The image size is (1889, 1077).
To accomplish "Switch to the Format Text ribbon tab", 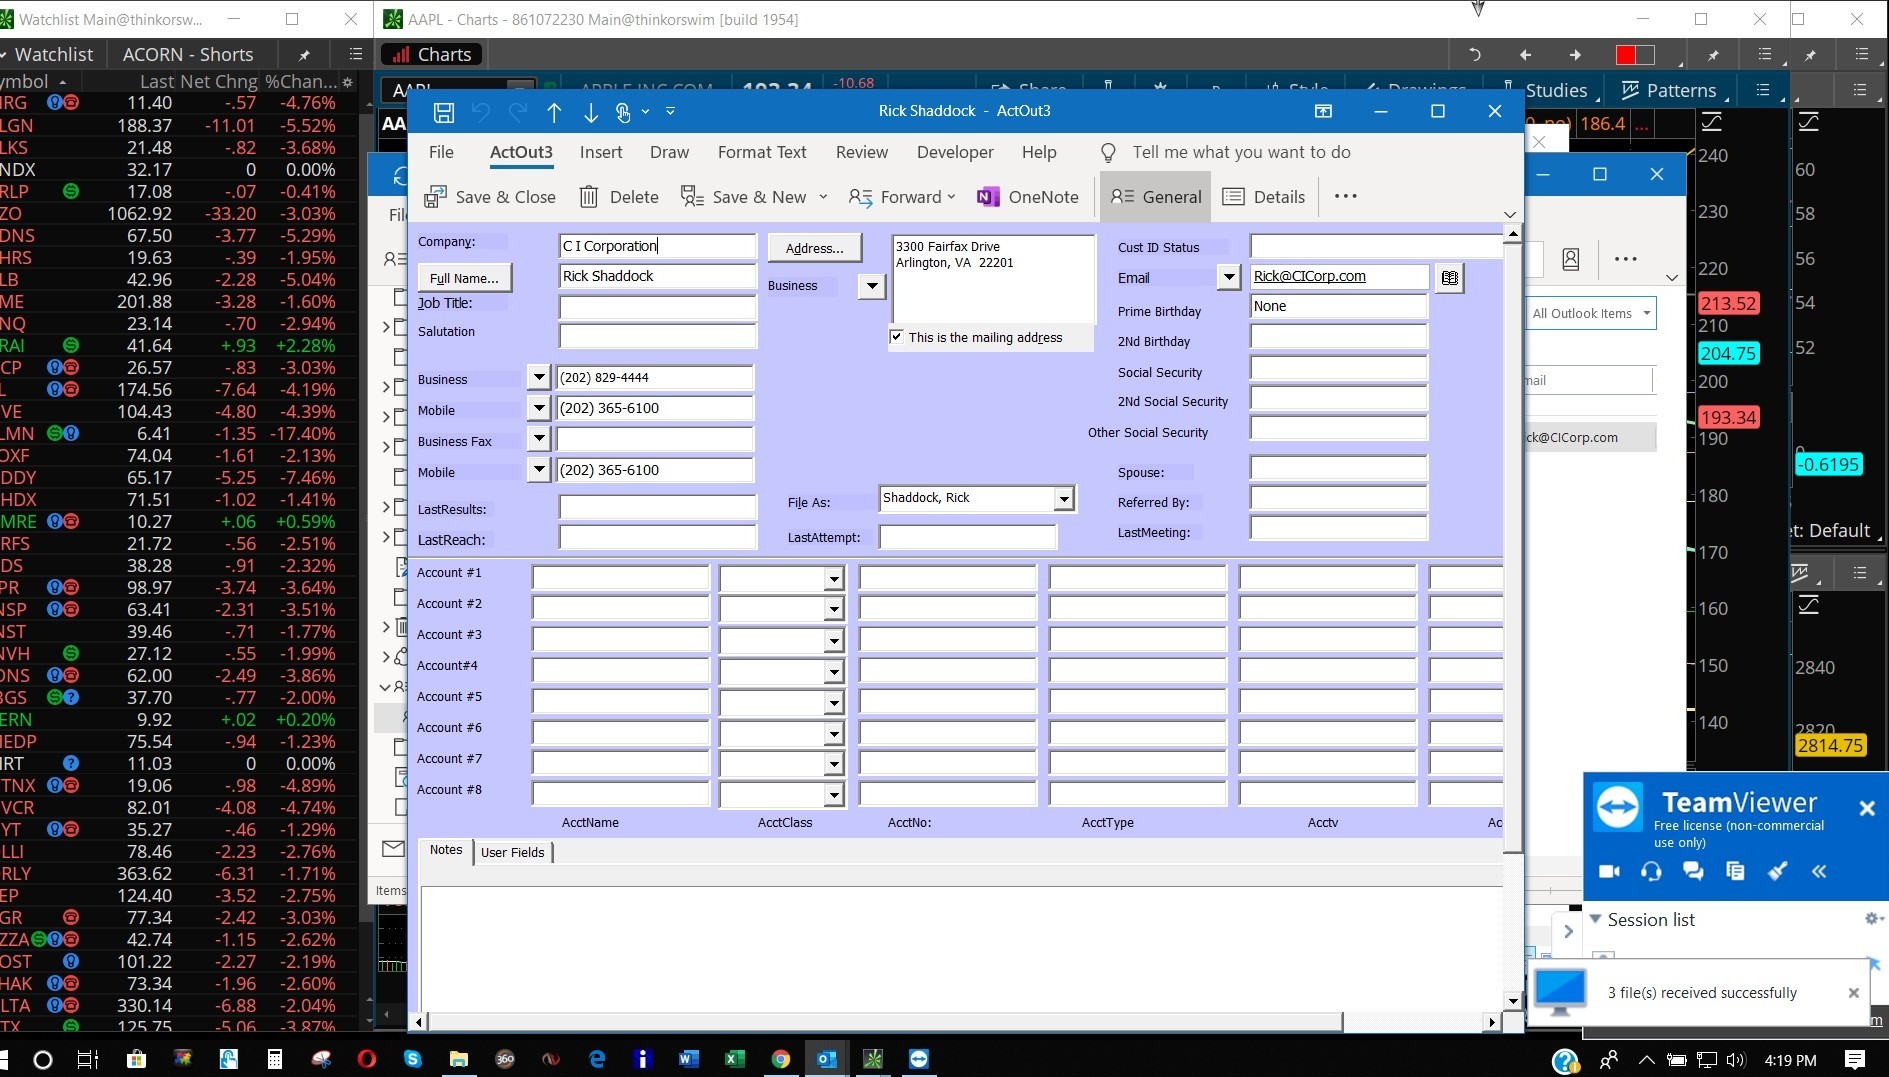I will pos(762,152).
